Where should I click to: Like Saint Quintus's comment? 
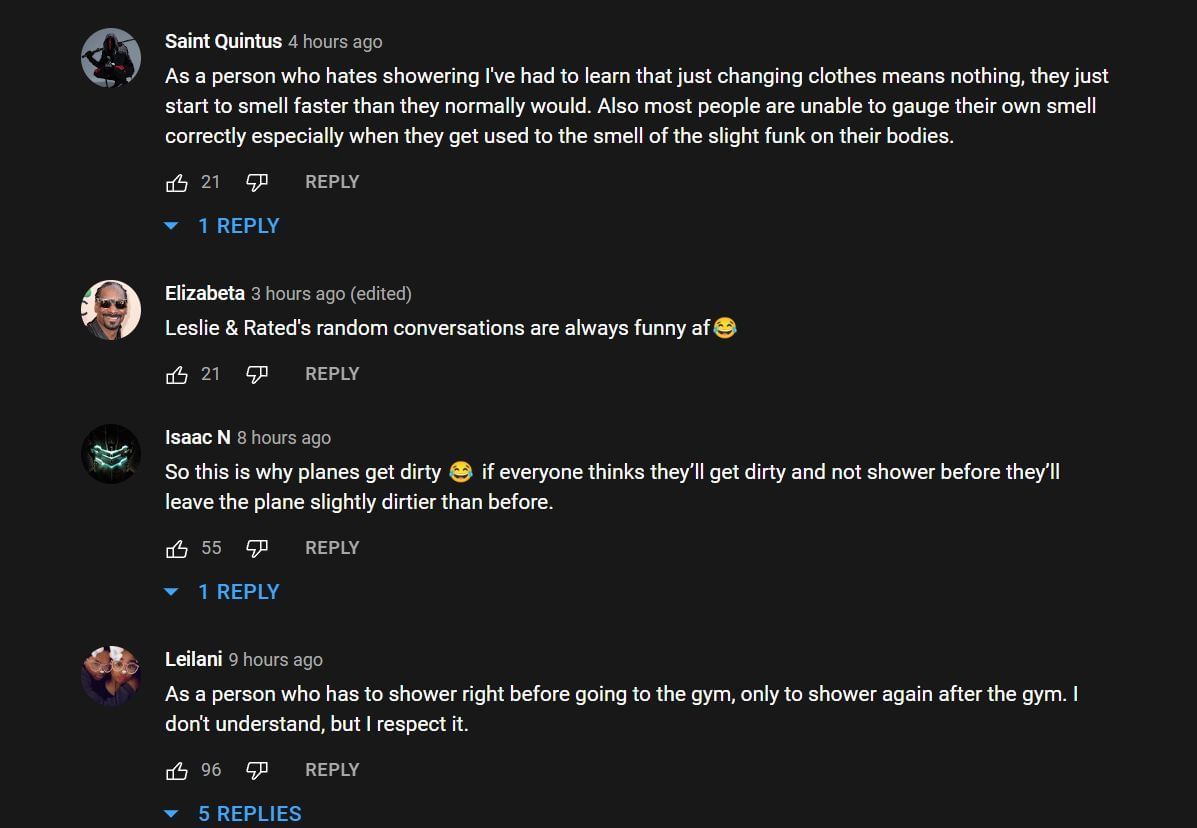(x=177, y=182)
